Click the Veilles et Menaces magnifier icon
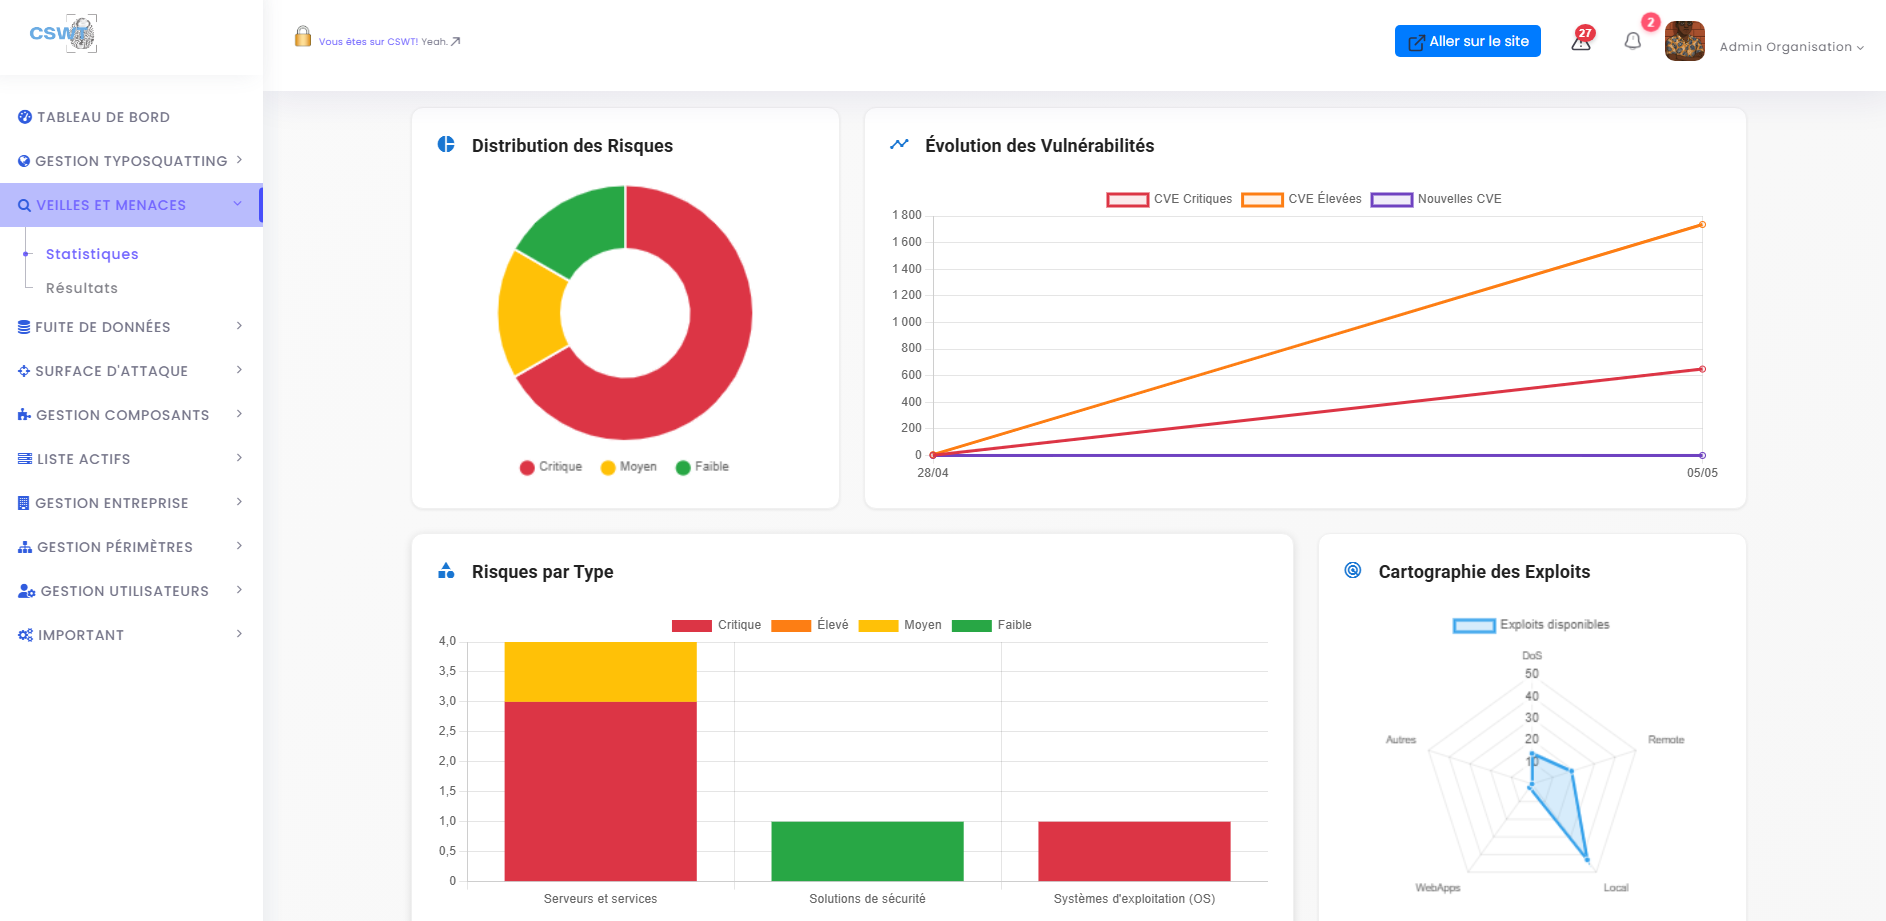 [23, 205]
